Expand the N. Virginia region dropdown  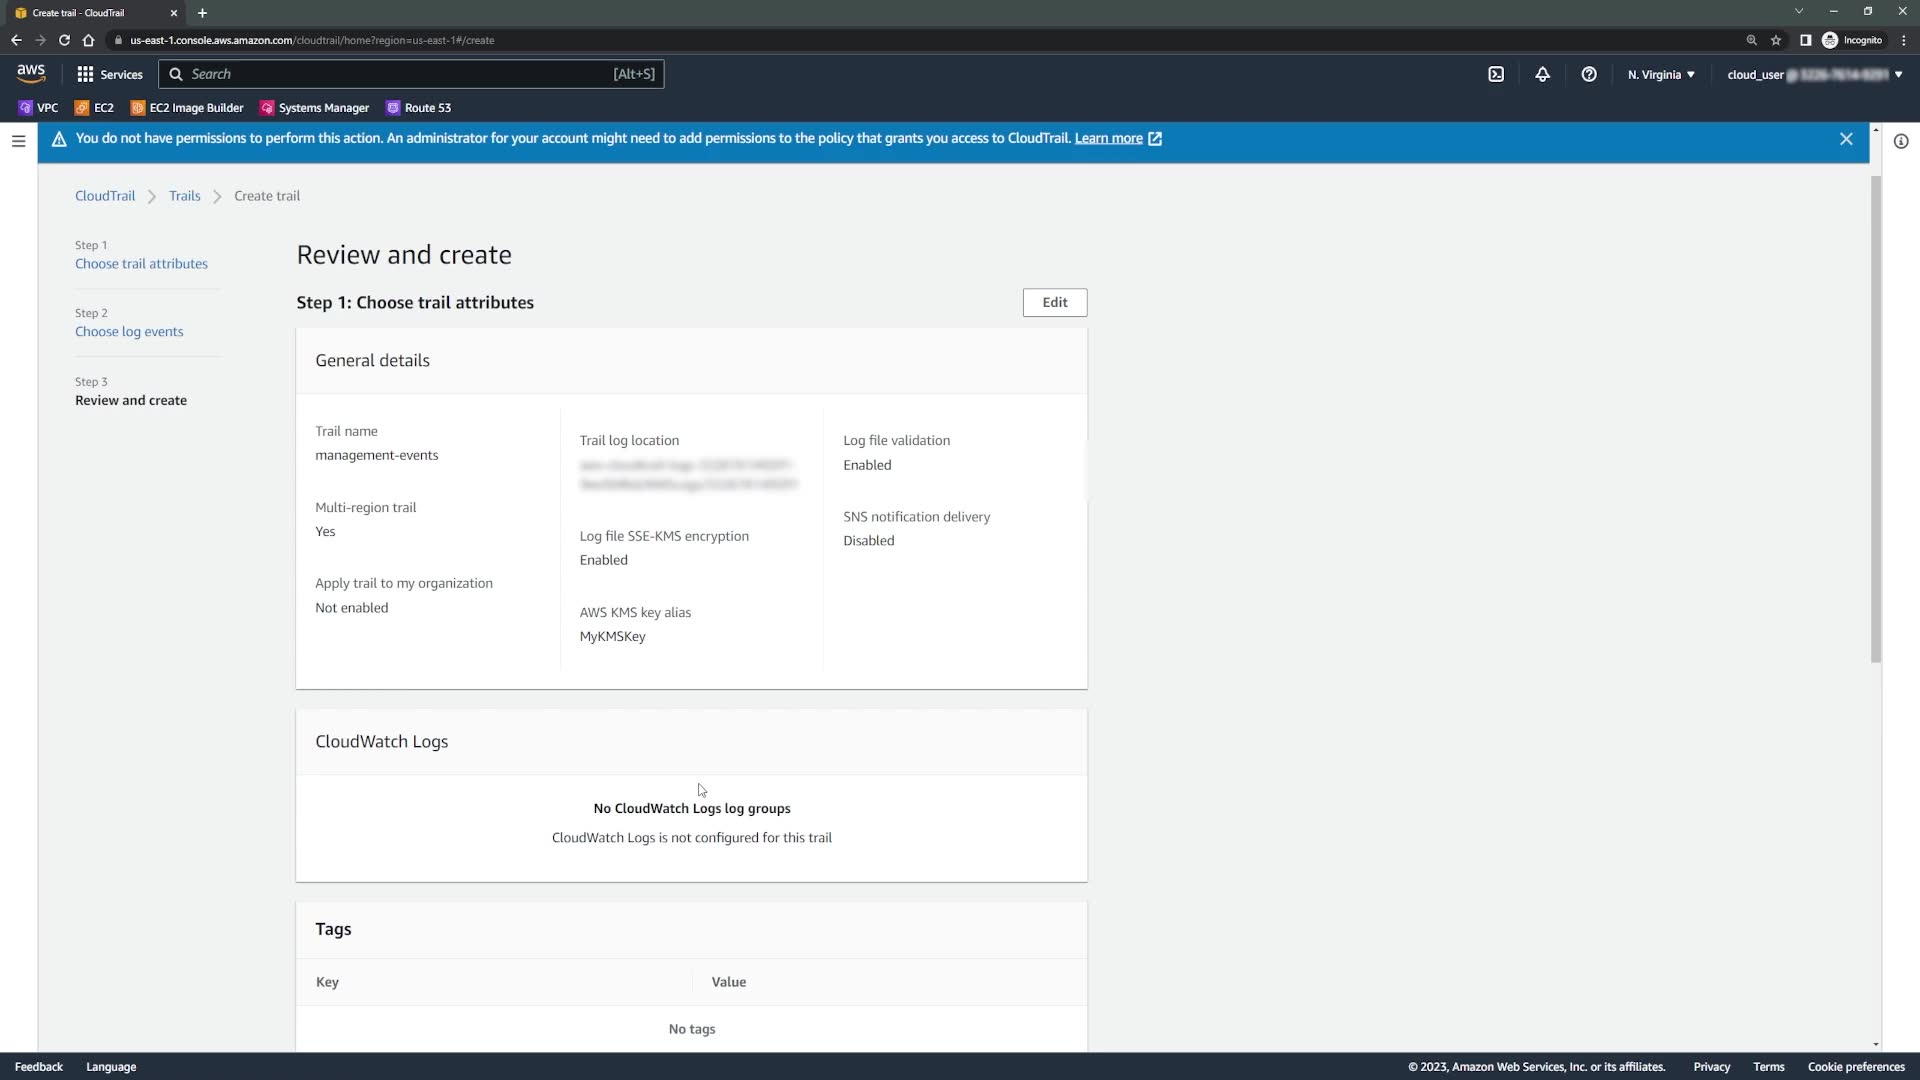[x=1660, y=74]
